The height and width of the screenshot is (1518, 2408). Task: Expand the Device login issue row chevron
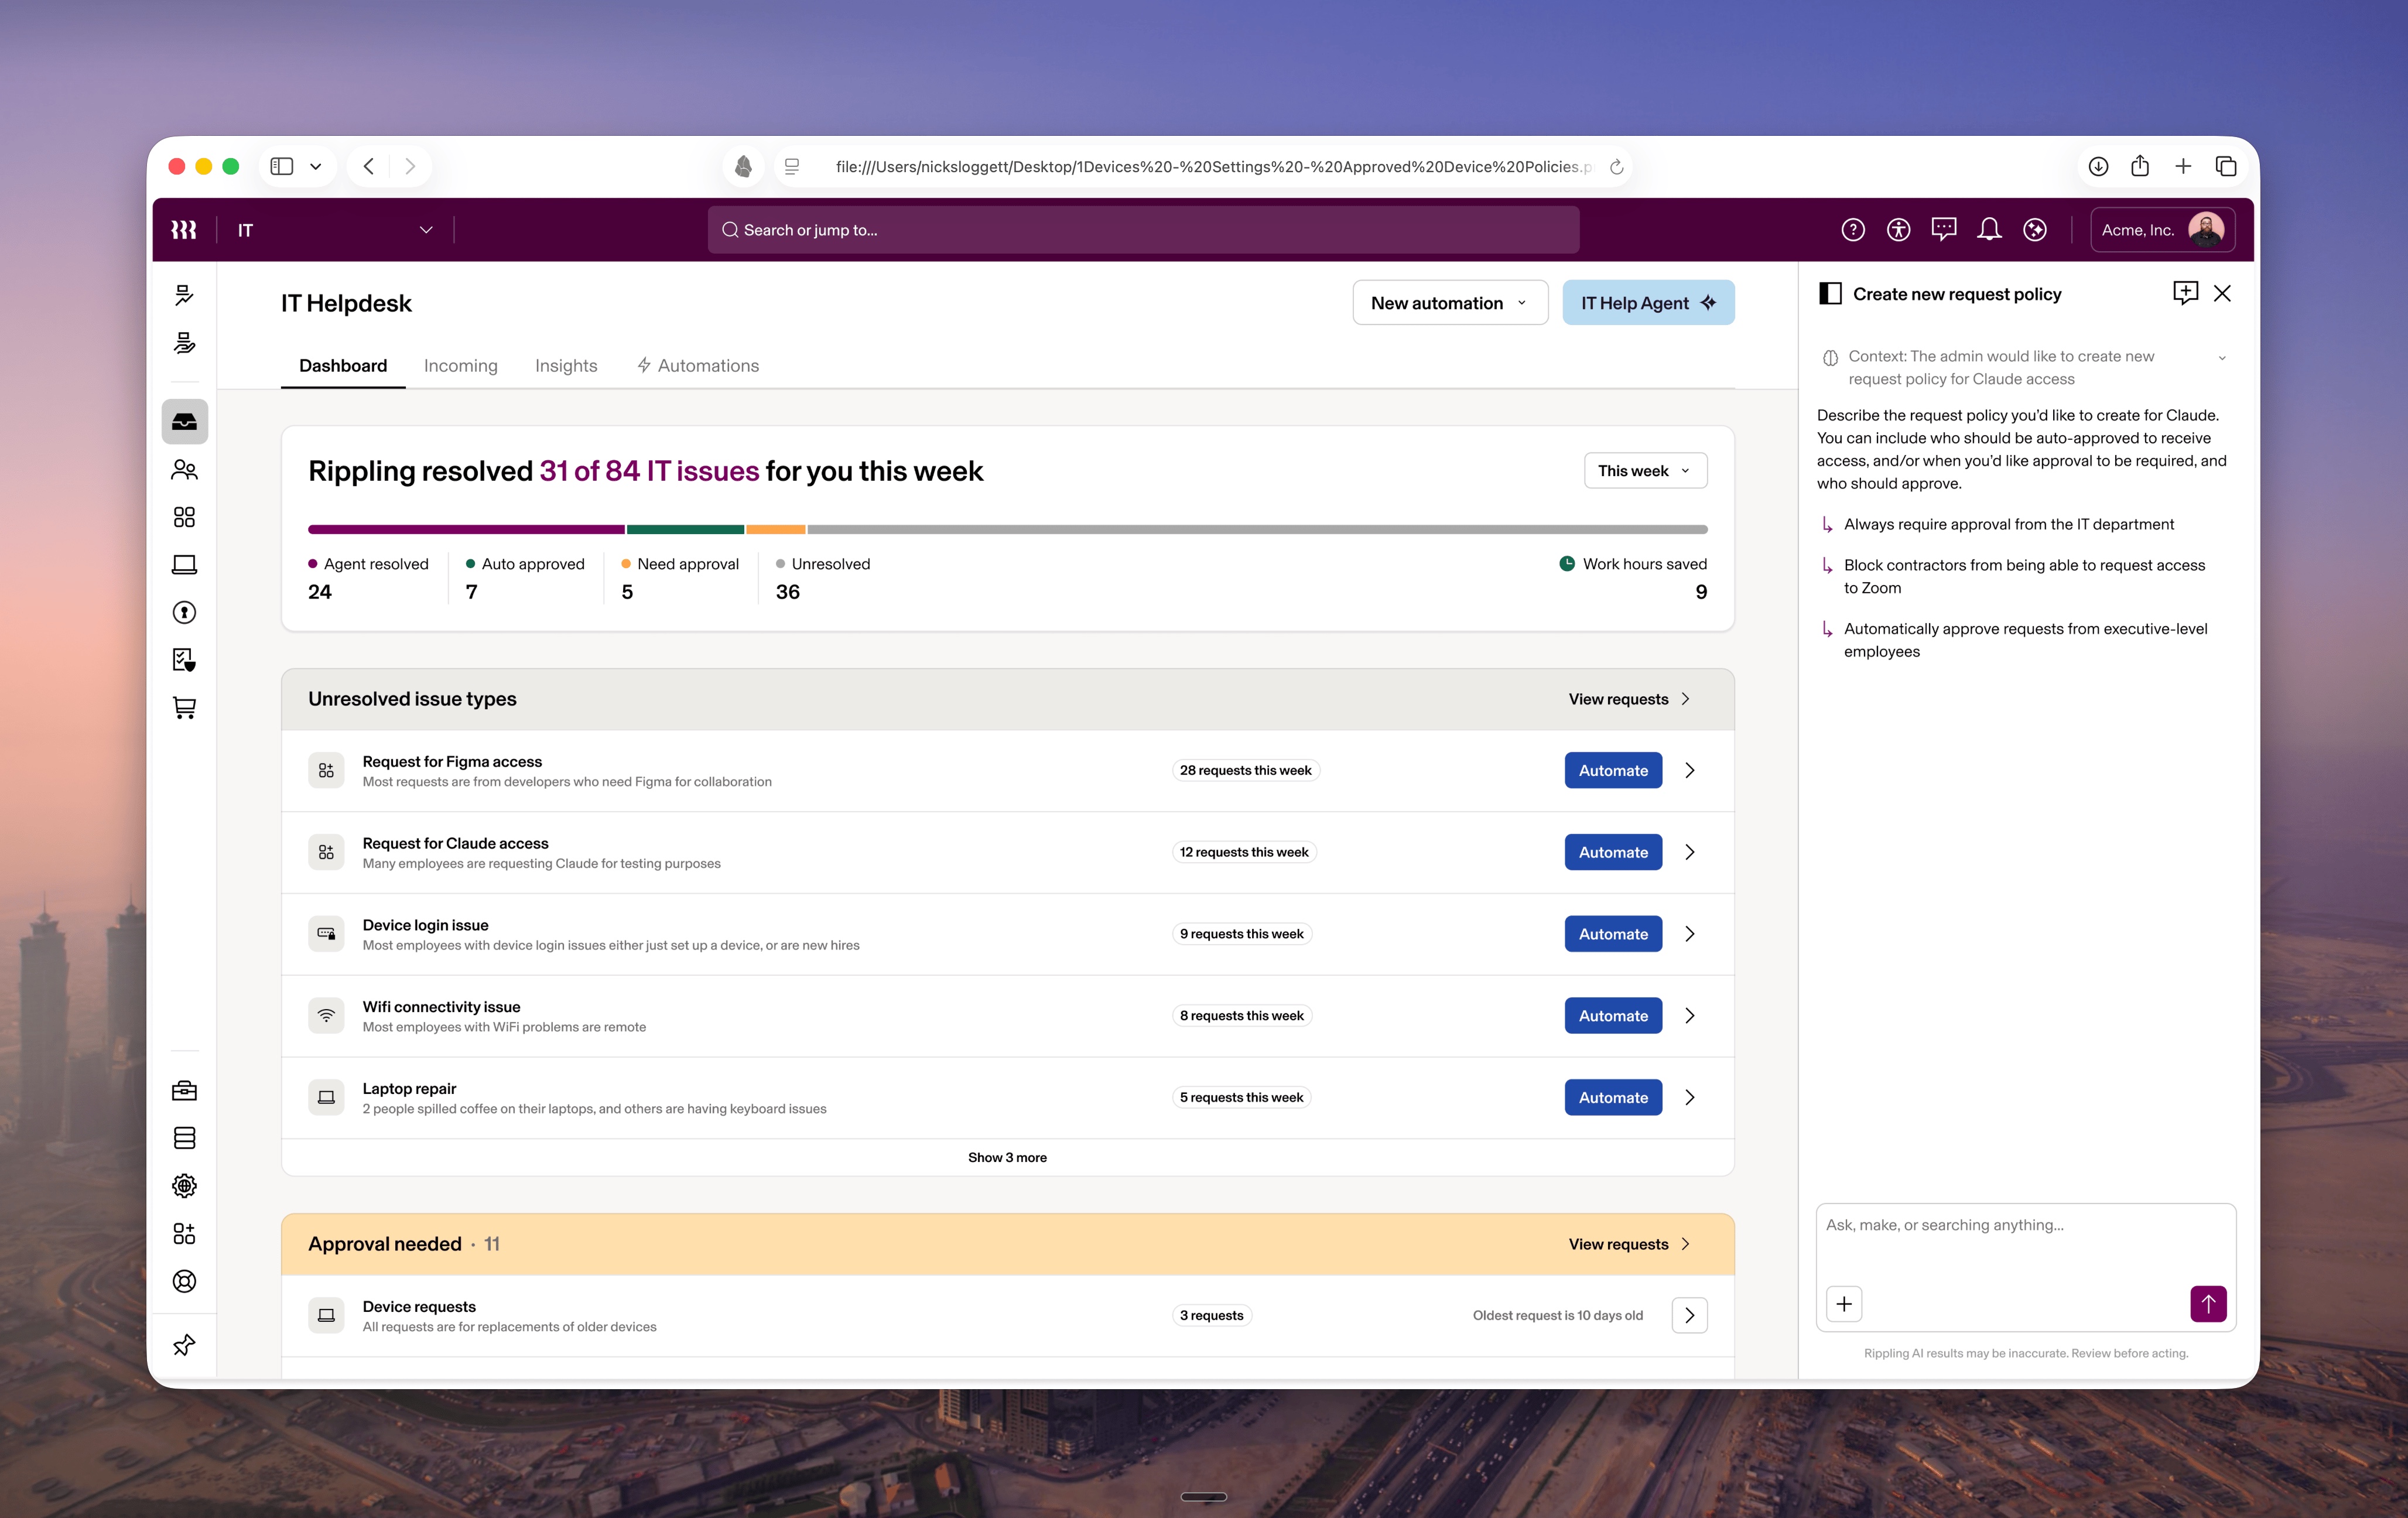pyautogui.click(x=1690, y=934)
